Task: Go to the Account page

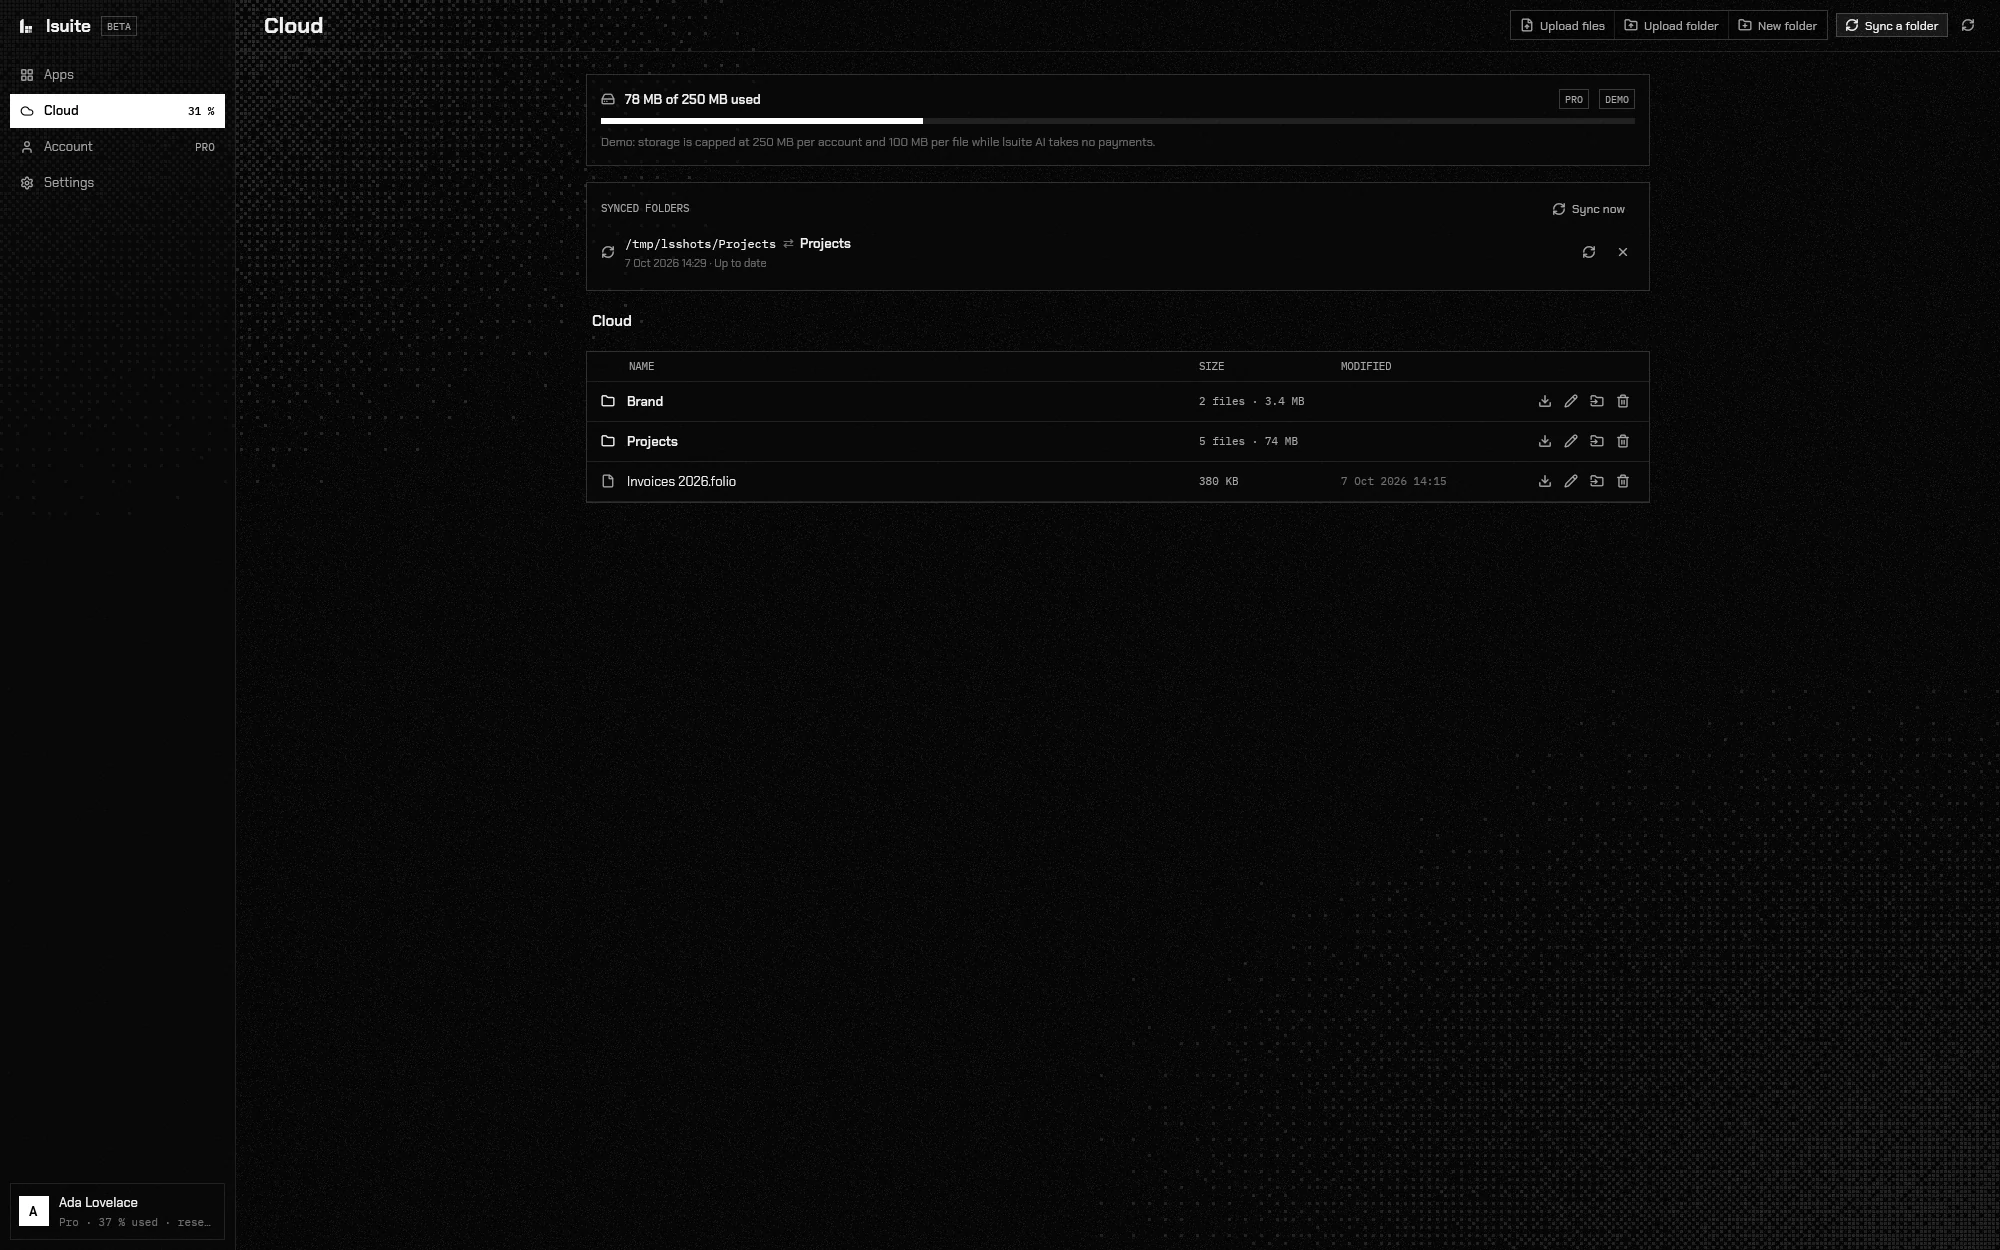Action: point(117,147)
